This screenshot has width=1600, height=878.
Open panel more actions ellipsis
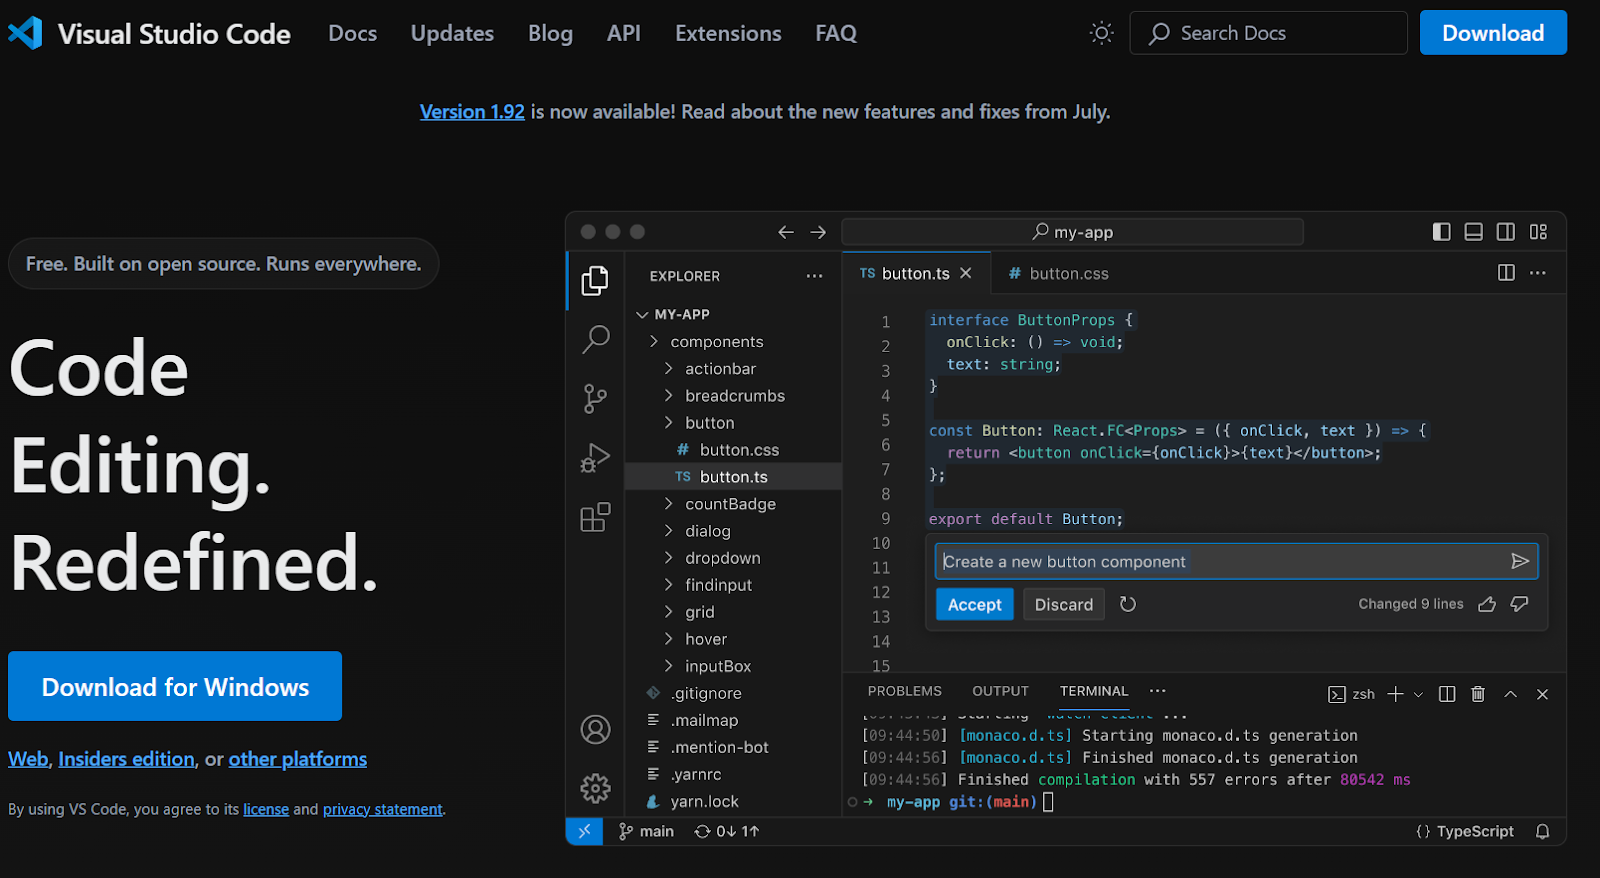(1157, 691)
